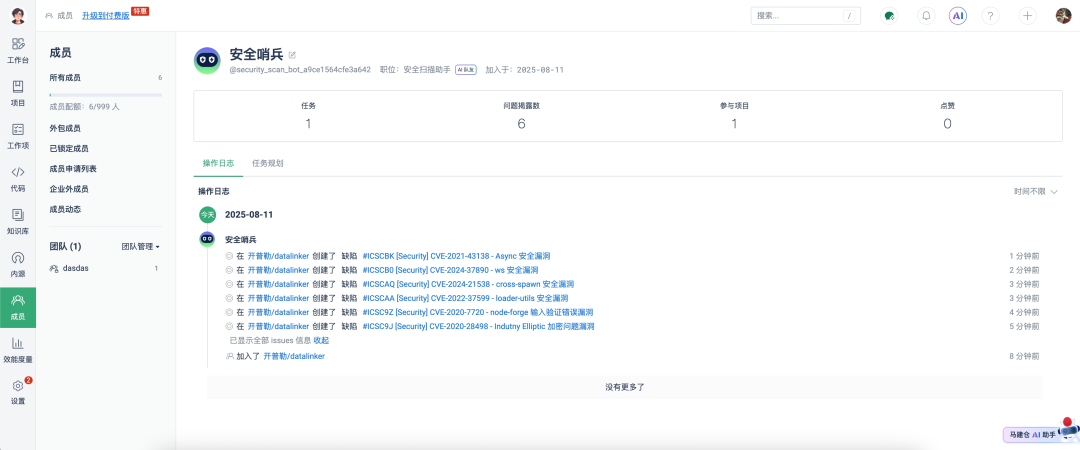Screen dimensions: 1080x450
Task: Open the notifications bell icon
Action: click(x=926, y=16)
